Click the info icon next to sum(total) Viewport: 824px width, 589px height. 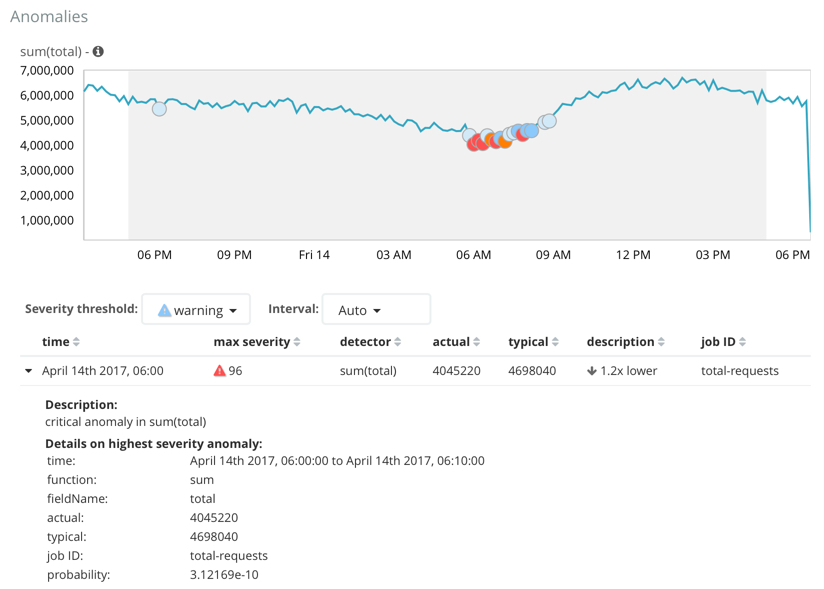97,51
